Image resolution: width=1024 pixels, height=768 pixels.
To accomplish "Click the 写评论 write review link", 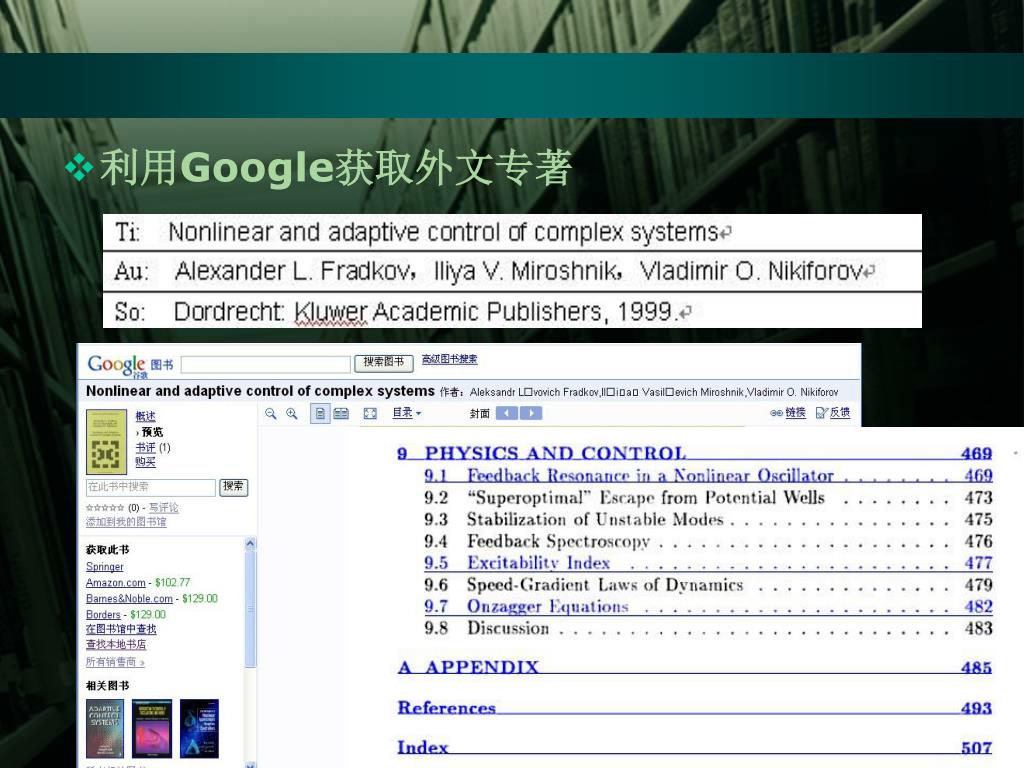I will pyautogui.click(x=163, y=507).
